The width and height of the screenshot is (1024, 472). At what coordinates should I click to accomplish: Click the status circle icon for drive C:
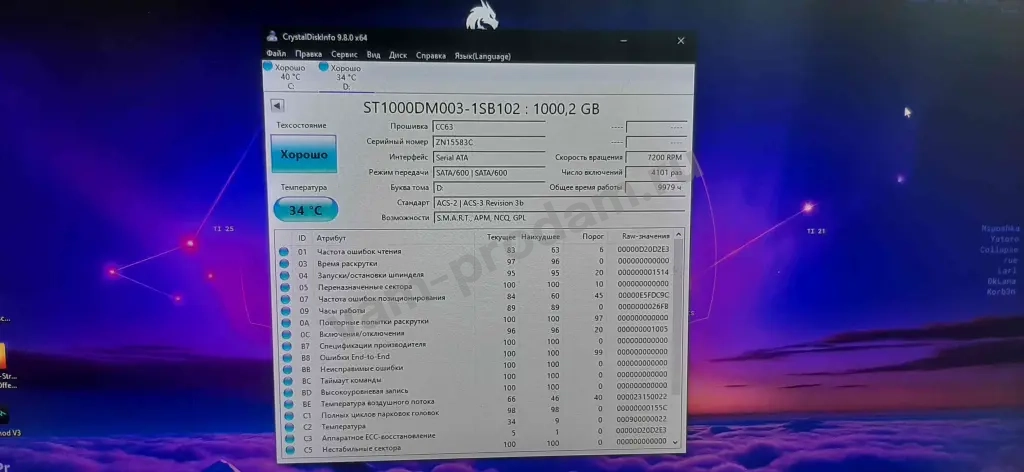(x=267, y=67)
